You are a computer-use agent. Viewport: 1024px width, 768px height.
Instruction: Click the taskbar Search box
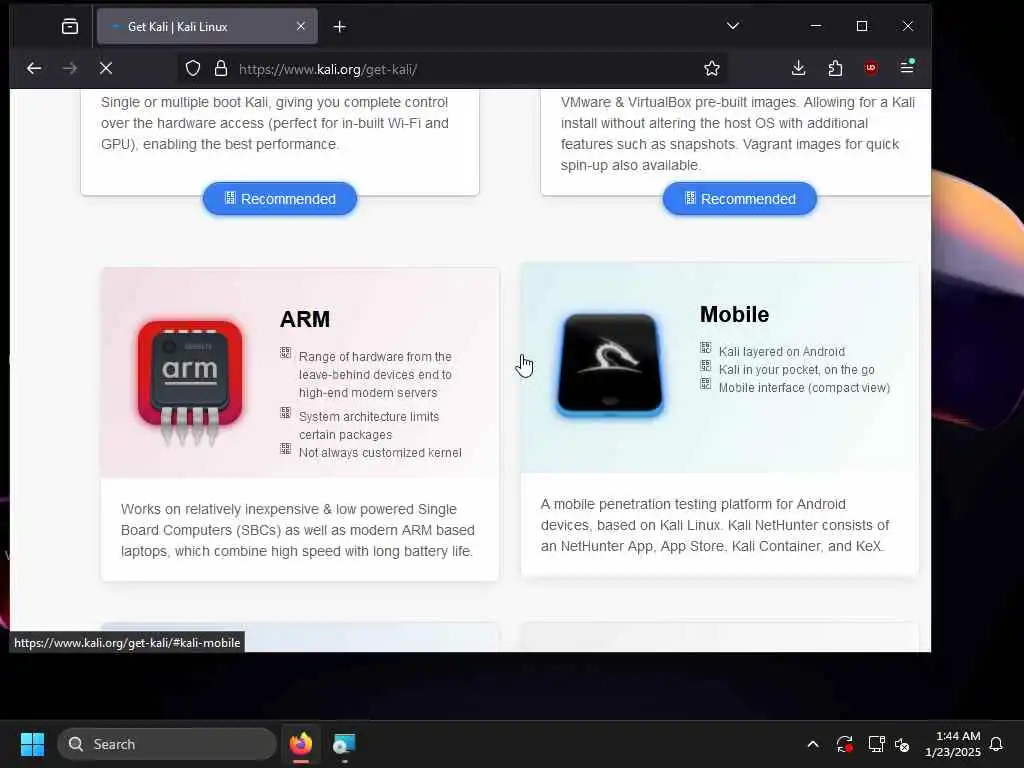[x=167, y=744]
